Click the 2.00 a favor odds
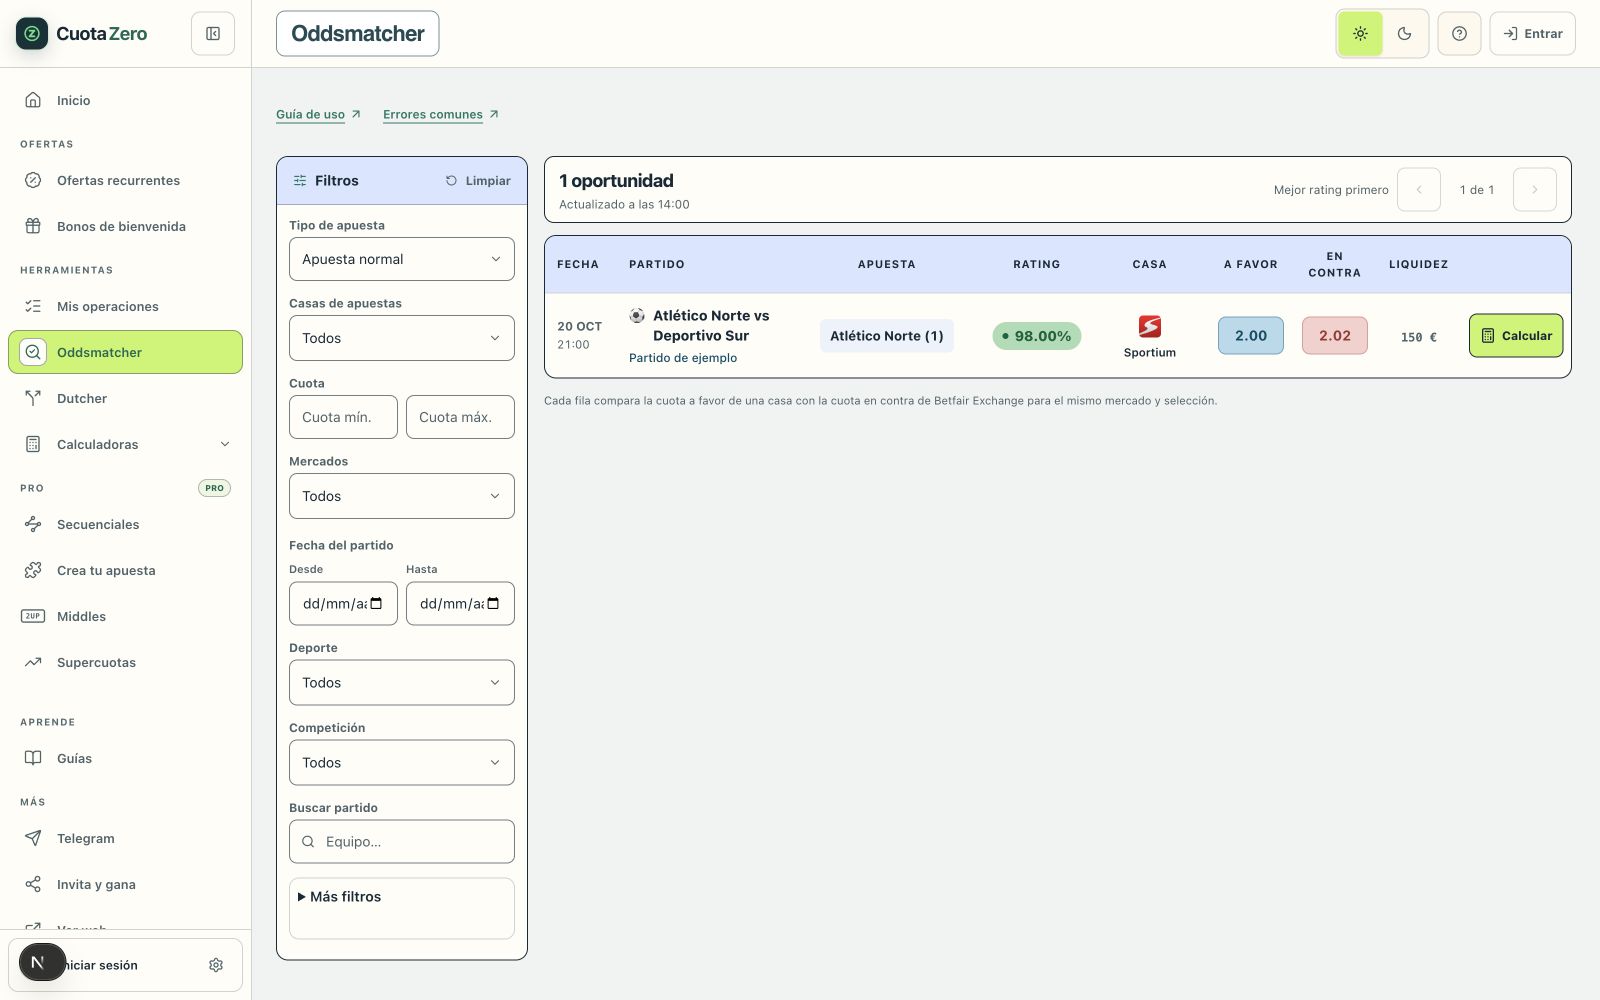Image resolution: width=1600 pixels, height=1000 pixels. pyautogui.click(x=1251, y=336)
